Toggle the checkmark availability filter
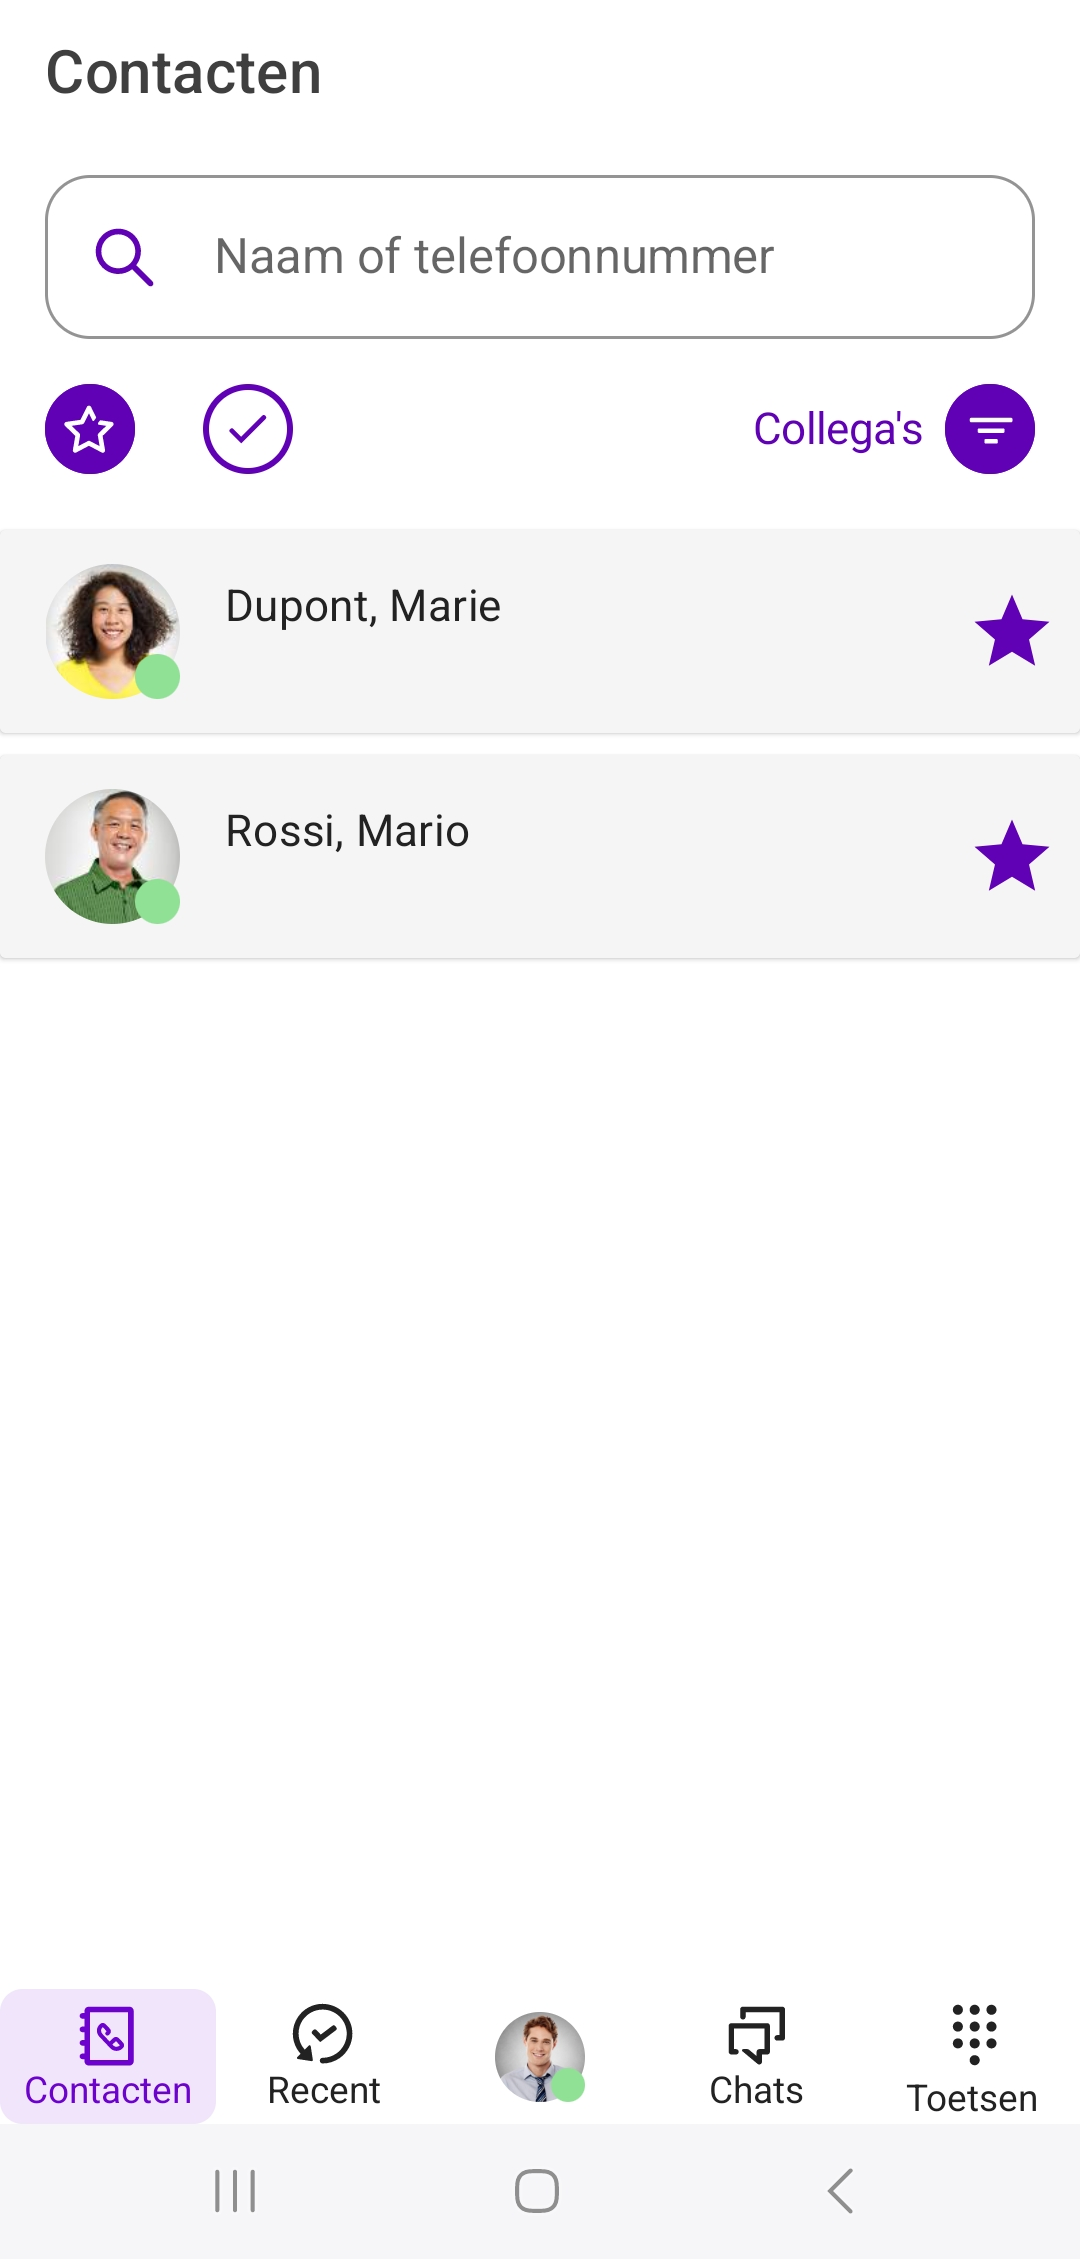The height and width of the screenshot is (2259, 1080). (248, 429)
